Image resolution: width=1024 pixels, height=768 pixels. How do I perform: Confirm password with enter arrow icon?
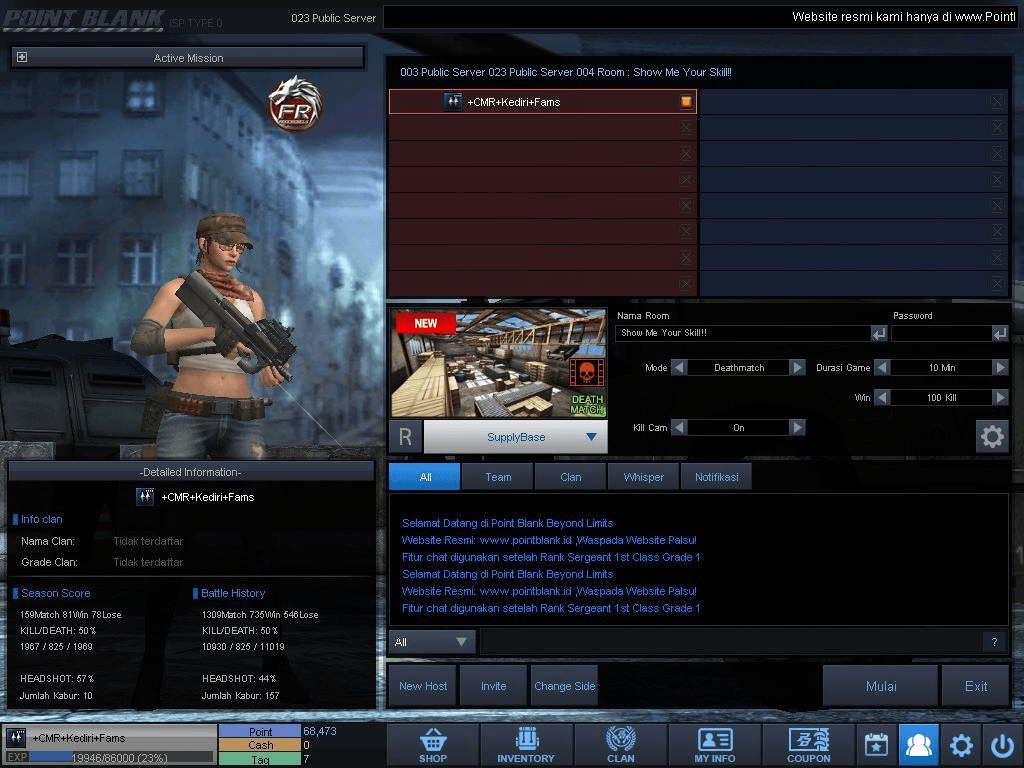pyautogui.click(x=1000, y=334)
